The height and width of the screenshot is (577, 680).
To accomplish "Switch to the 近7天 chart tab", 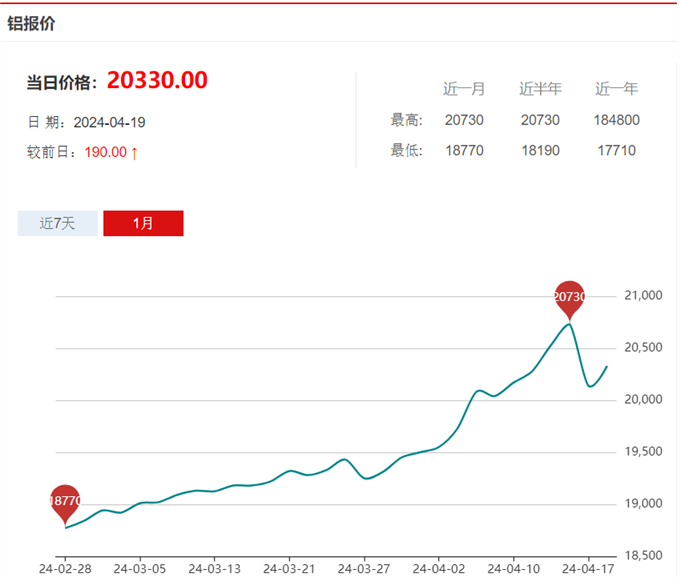I will click(x=58, y=223).
